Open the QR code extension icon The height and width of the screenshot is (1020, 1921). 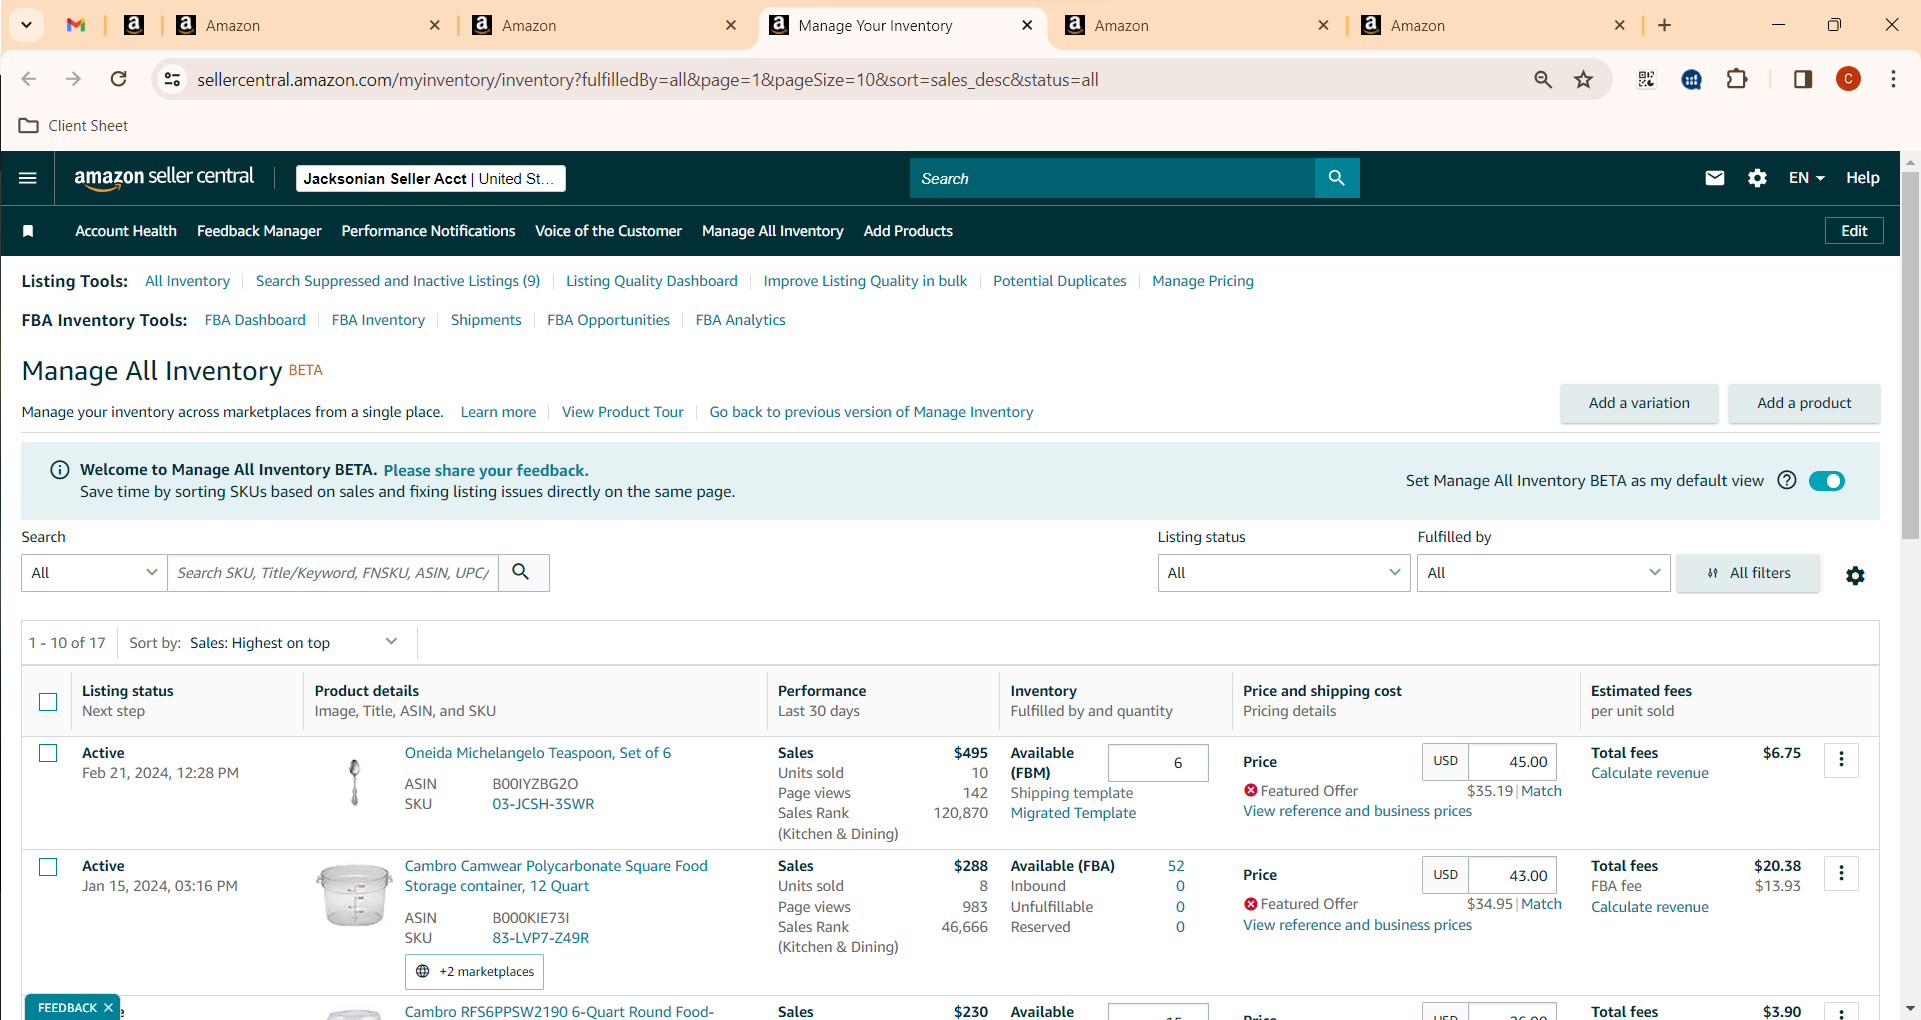click(1646, 79)
